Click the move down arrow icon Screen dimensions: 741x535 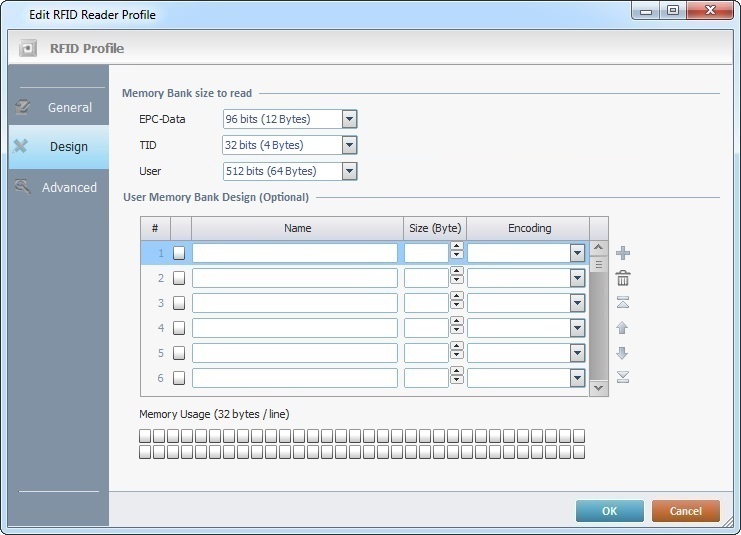click(623, 353)
